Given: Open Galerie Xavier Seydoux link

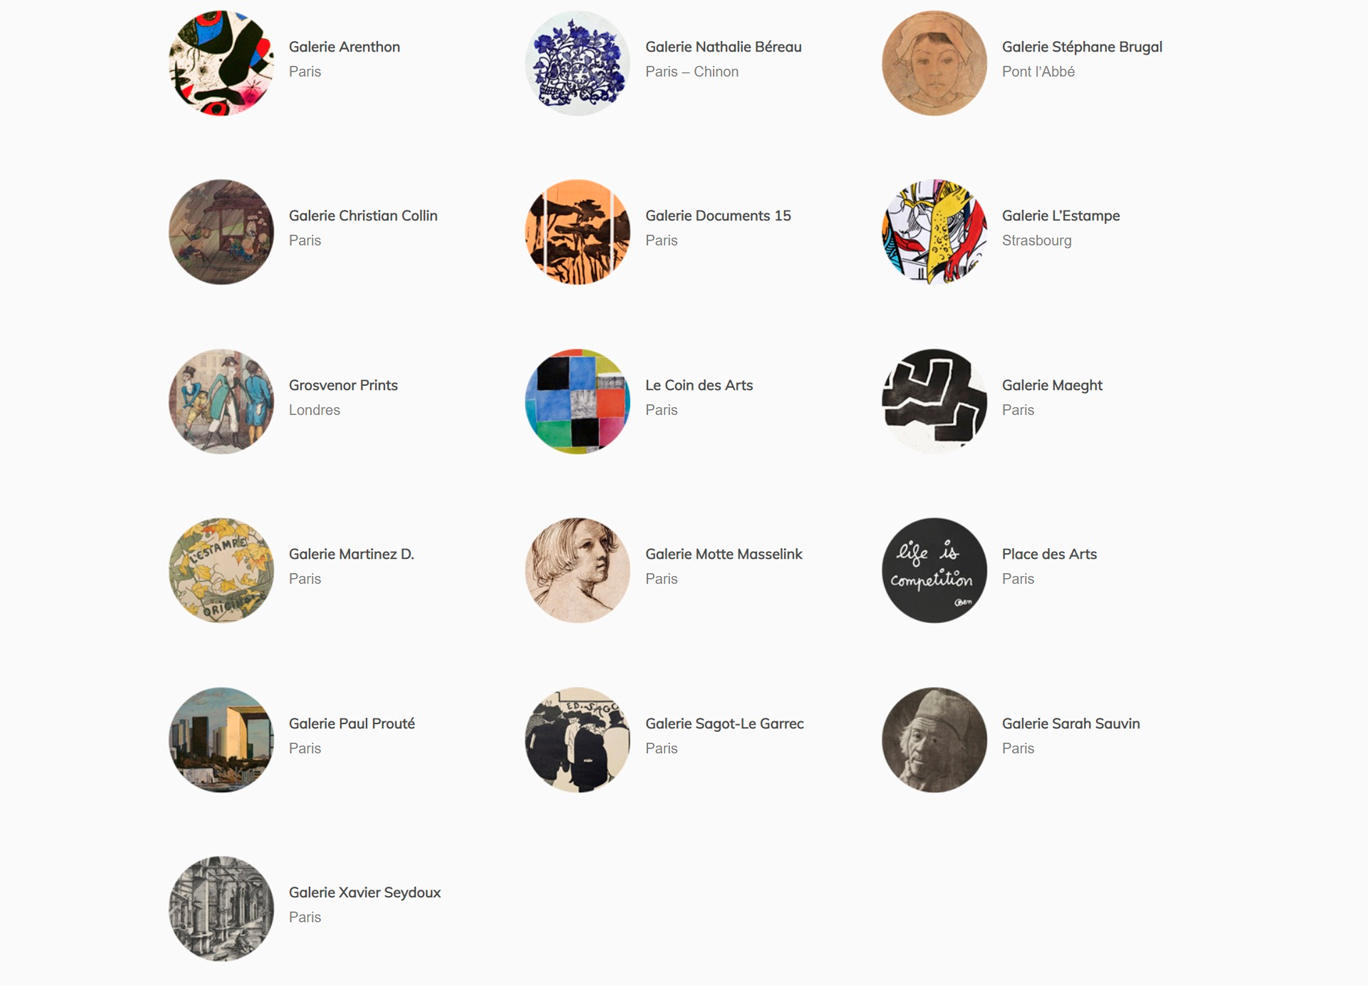Looking at the screenshot, I should click(x=365, y=892).
